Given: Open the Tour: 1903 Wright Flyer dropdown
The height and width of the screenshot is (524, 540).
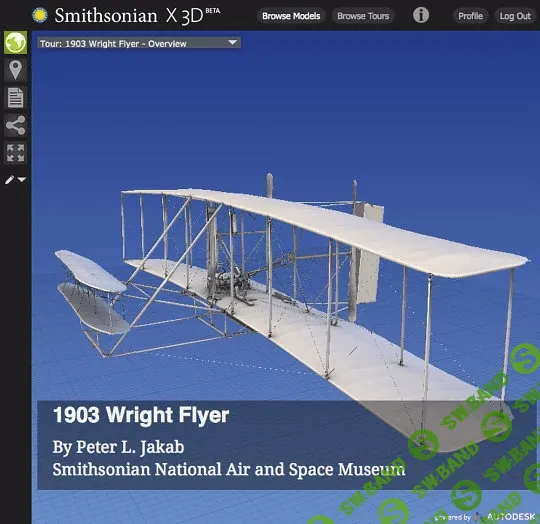Looking at the screenshot, I should tap(139, 43).
